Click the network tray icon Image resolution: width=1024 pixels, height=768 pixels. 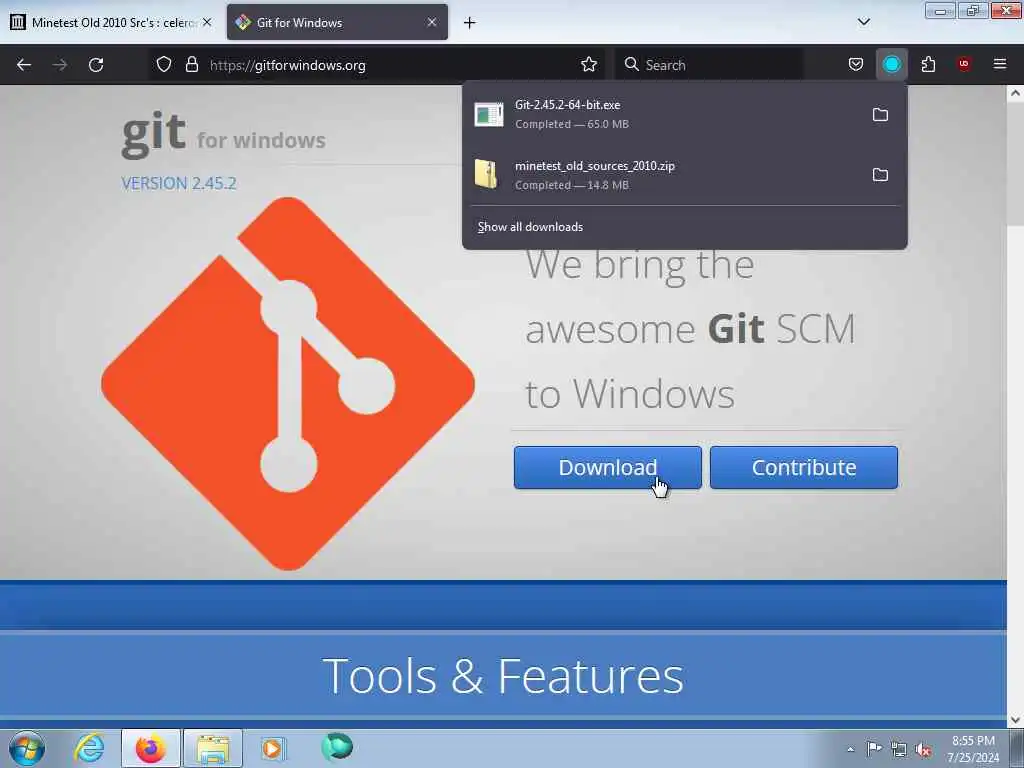[x=899, y=749]
